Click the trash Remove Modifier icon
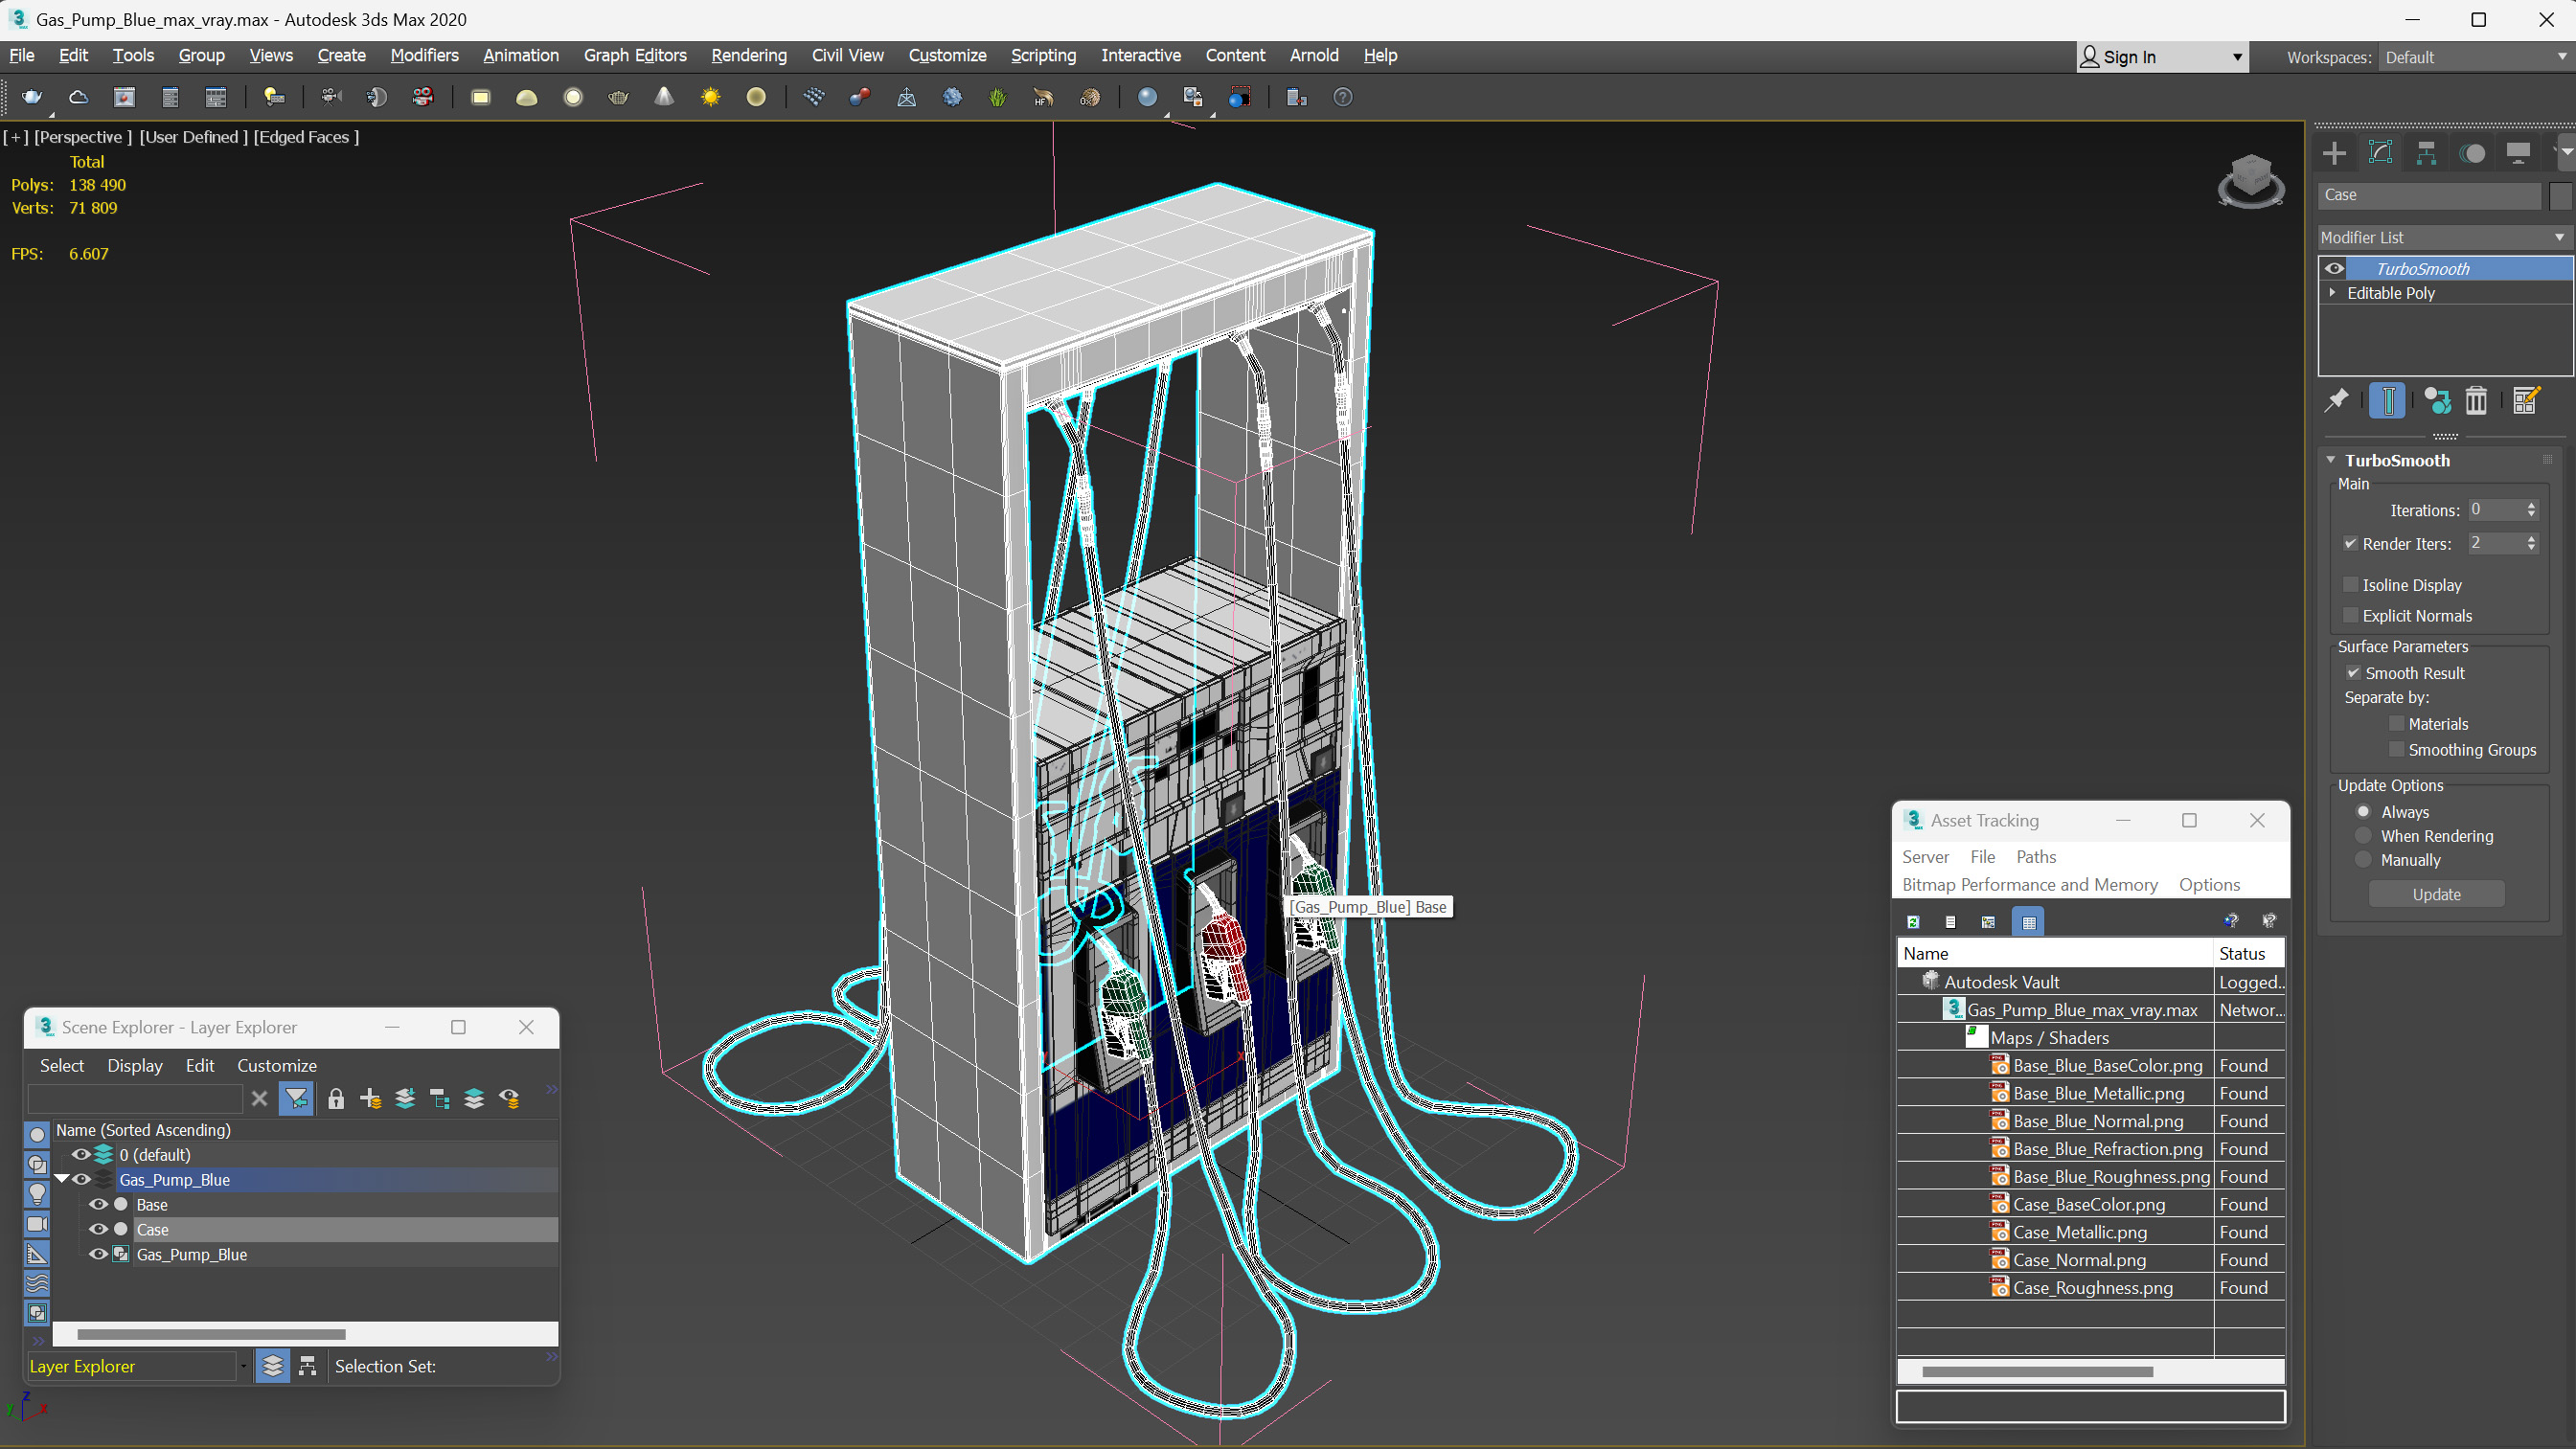The width and height of the screenshot is (2576, 1449). [2476, 401]
